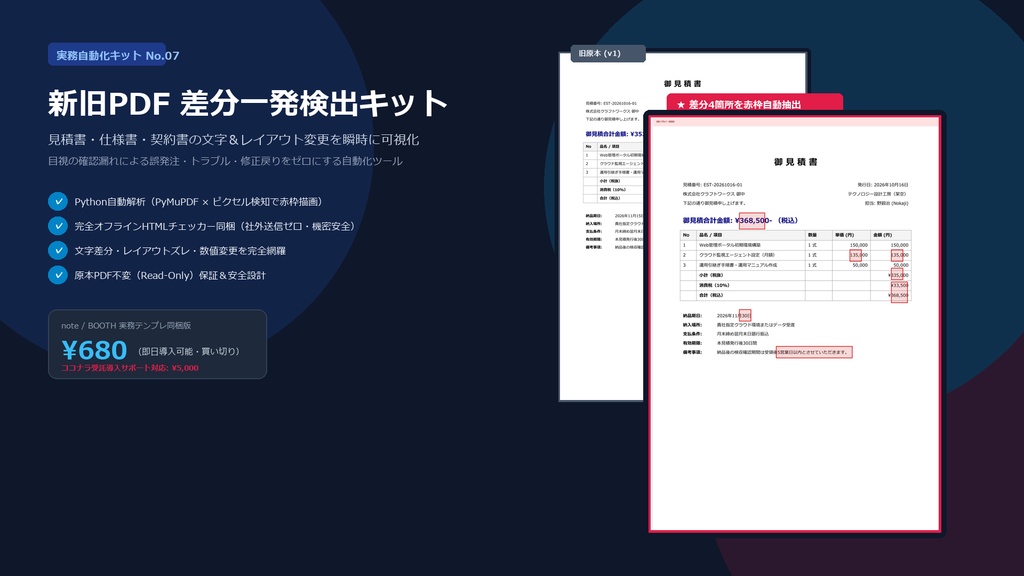The height and width of the screenshot is (576, 1024).
Task: Click the 新旧PDF 差分一発検出キット title
Action: 247,103
